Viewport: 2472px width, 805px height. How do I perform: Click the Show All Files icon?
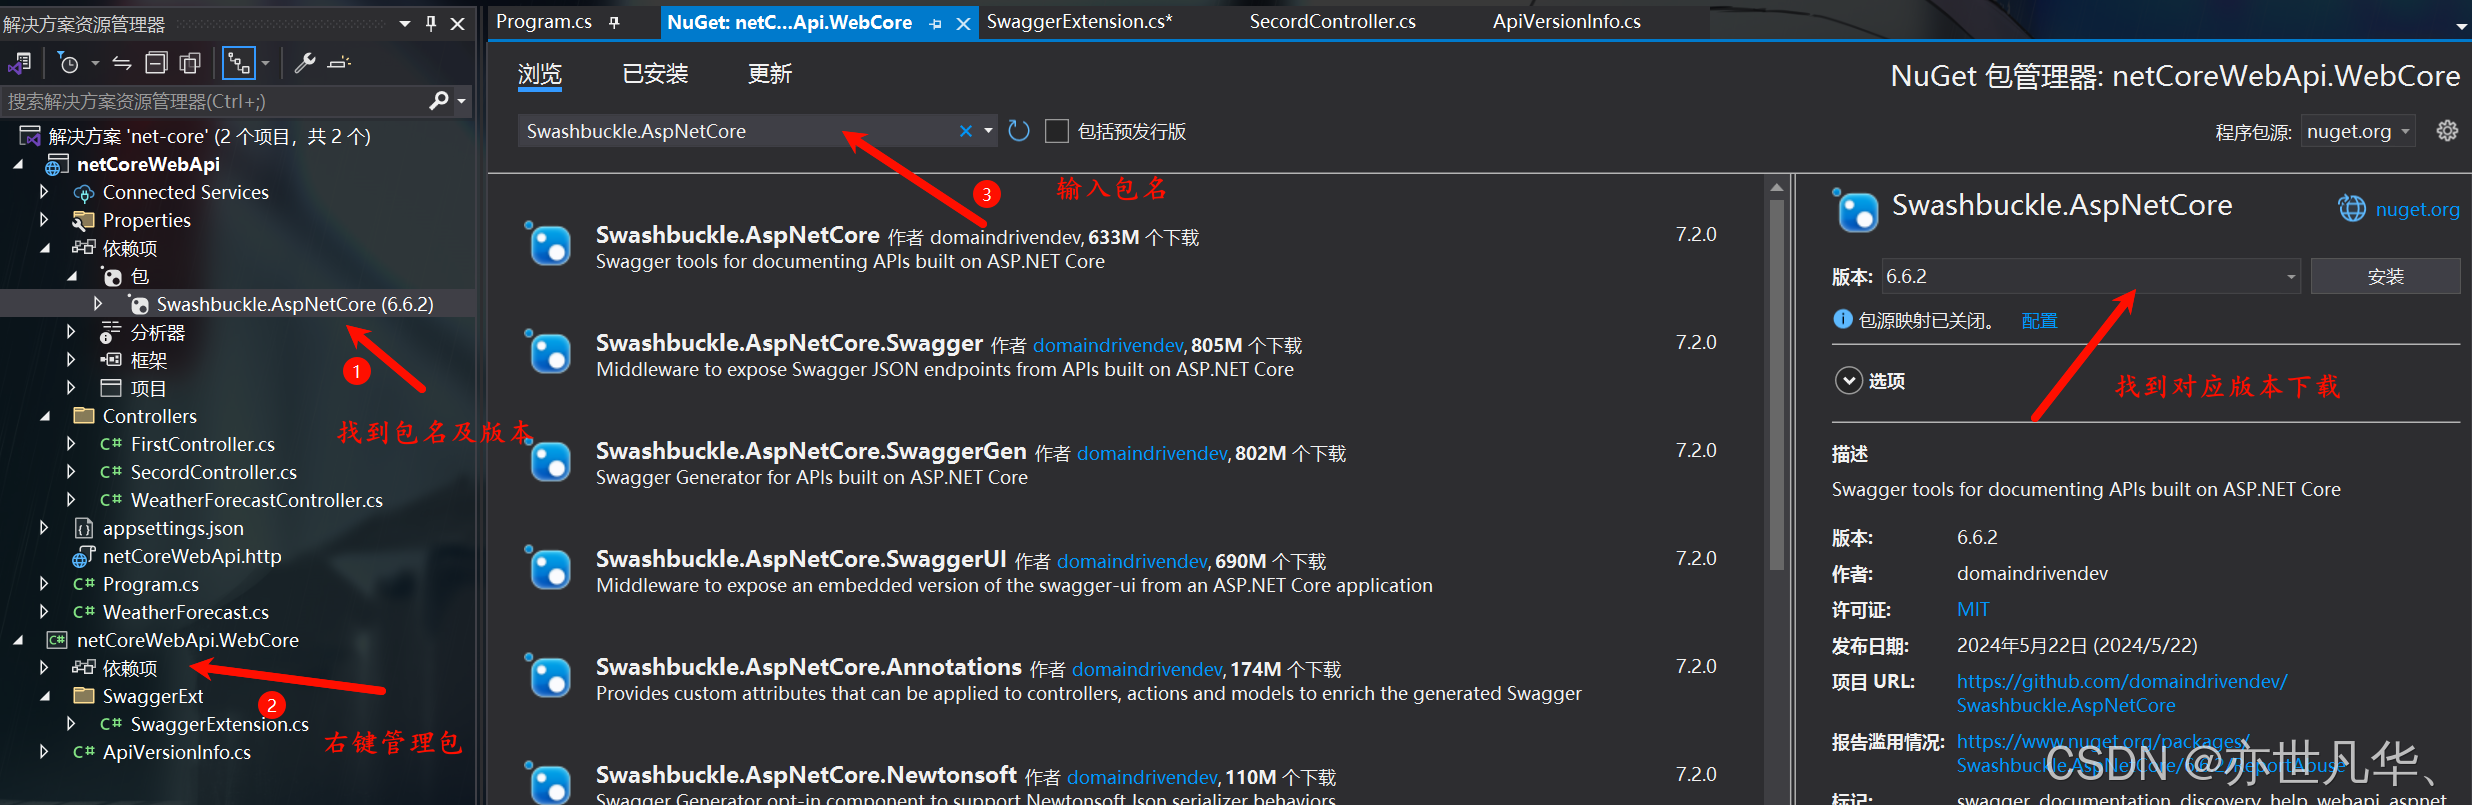click(190, 63)
